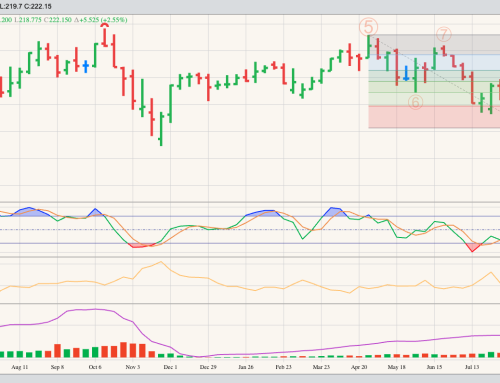This screenshot has height=383, width=500.
Task: Click the Jul 13 date label
Action: tap(472, 367)
